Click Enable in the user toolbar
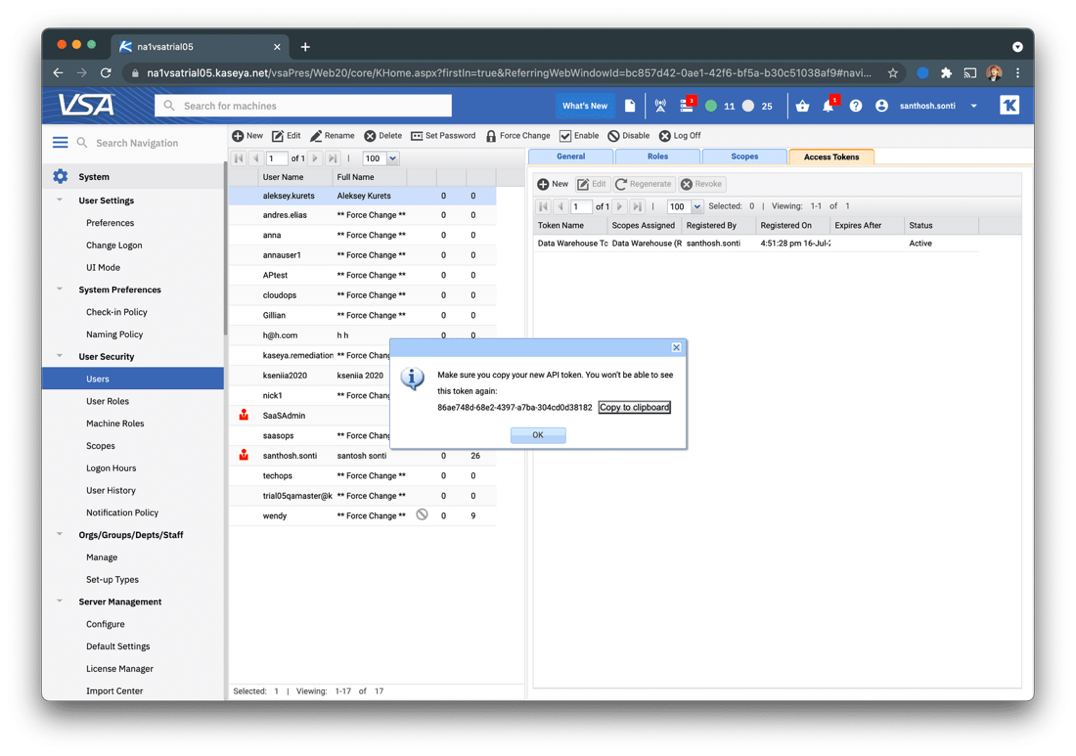The image size is (1076, 756). [x=579, y=136]
